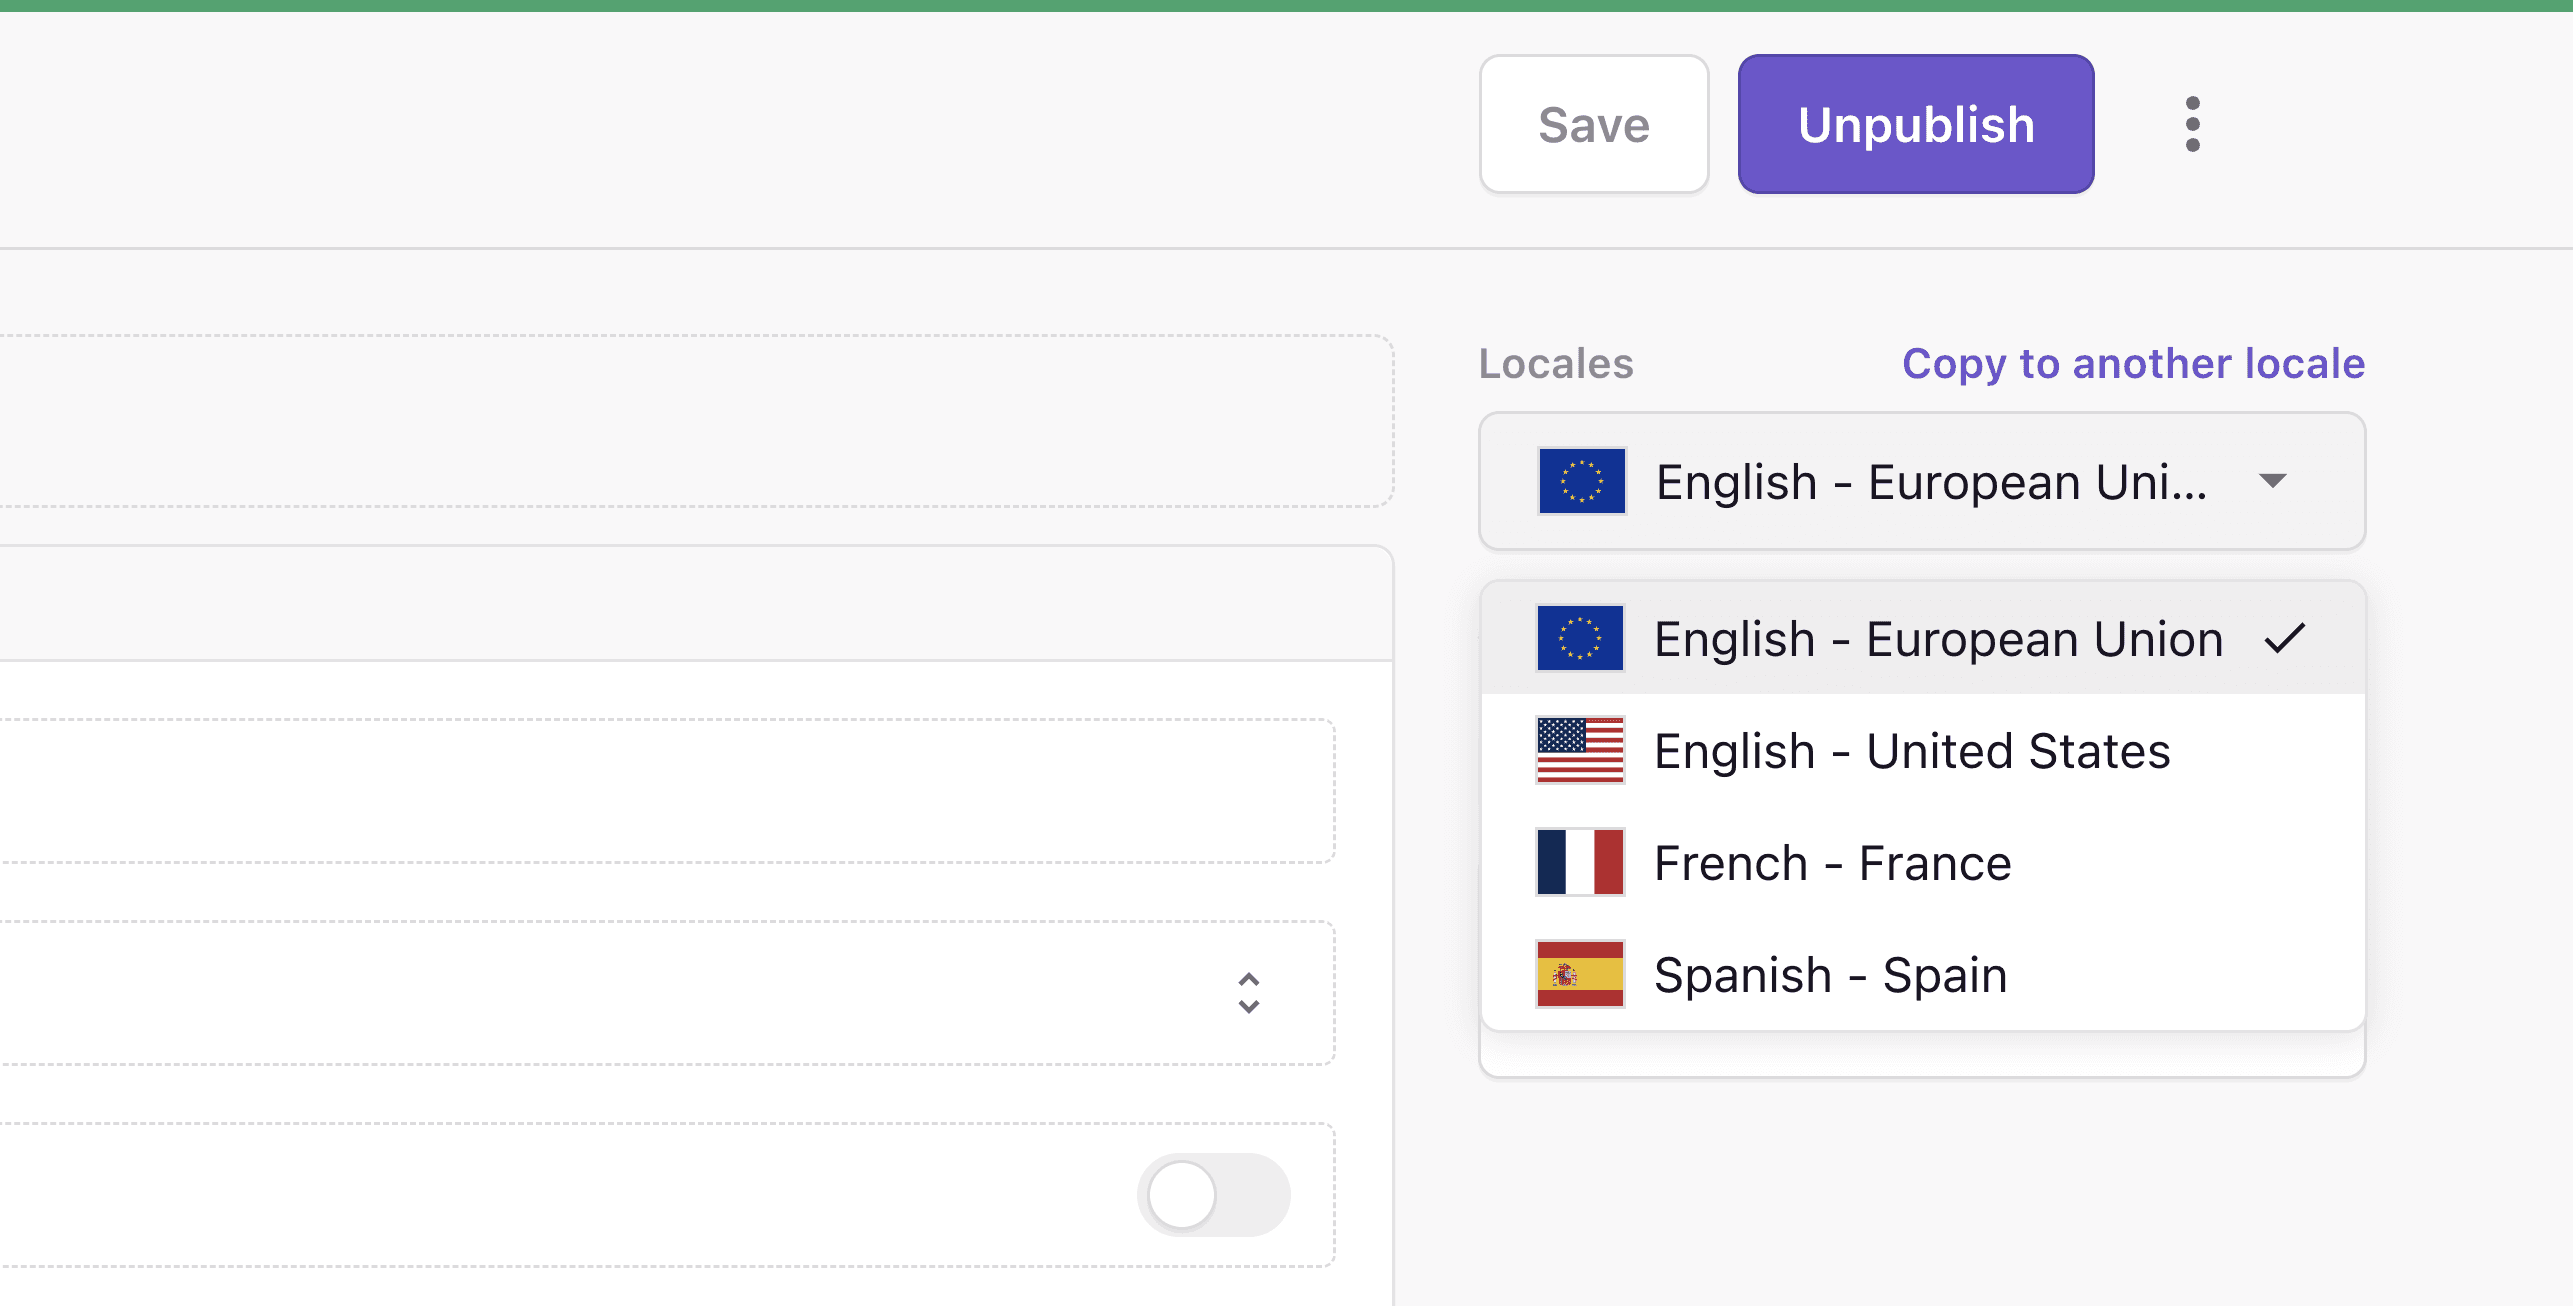Select the French - France locale
The width and height of the screenshot is (2573, 1306).
point(1831,862)
